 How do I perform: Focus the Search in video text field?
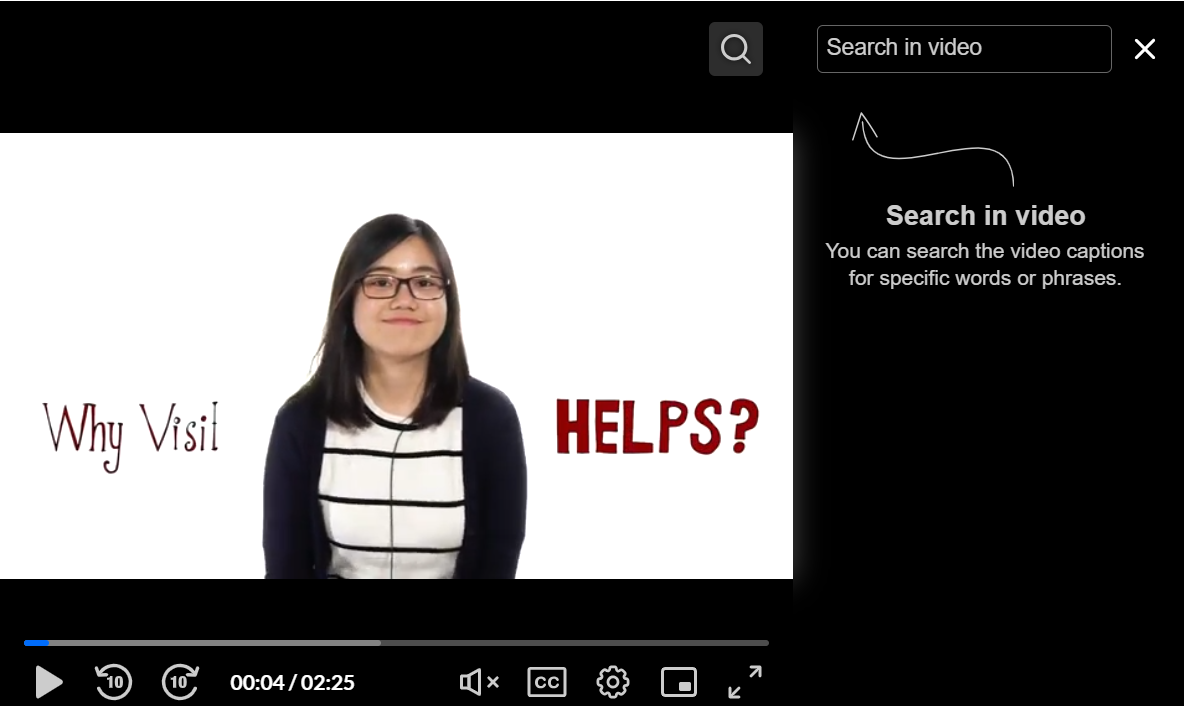(964, 49)
